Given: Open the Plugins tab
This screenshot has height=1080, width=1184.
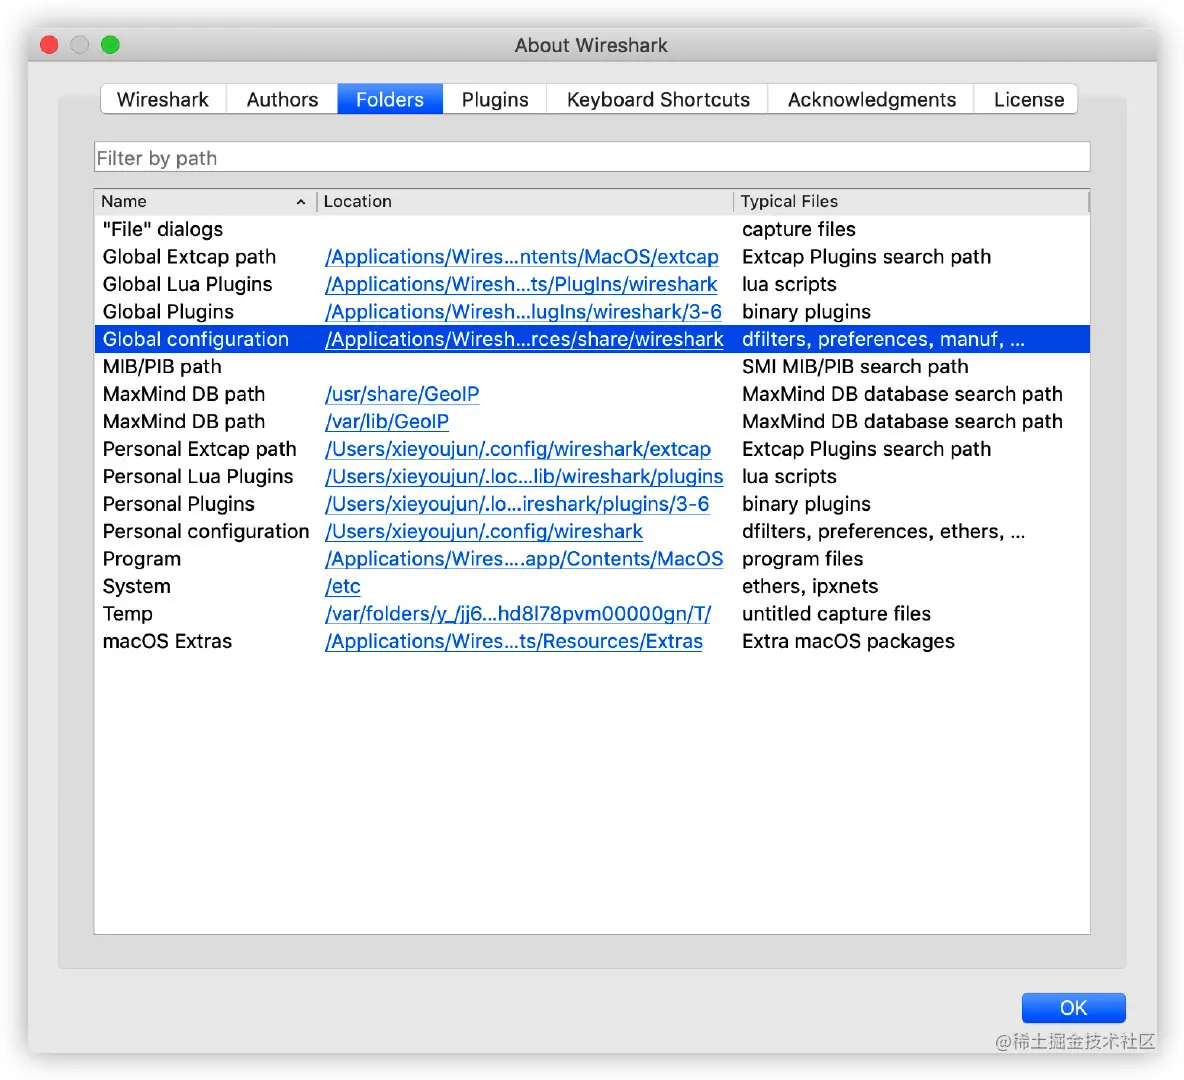Looking at the screenshot, I should tap(495, 100).
